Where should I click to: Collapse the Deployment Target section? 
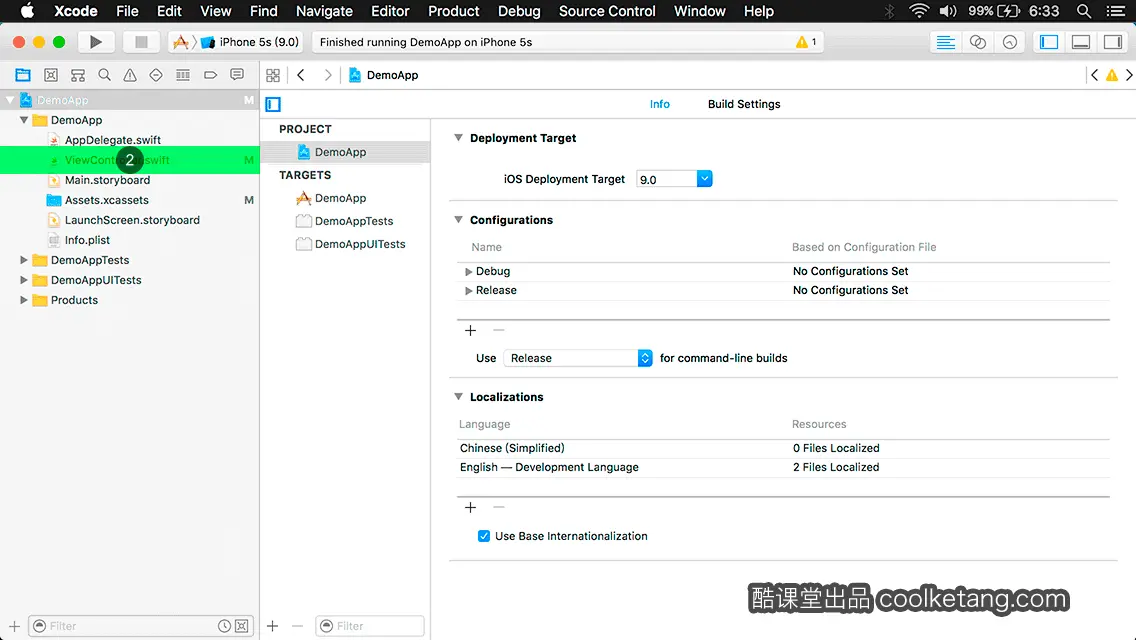[x=459, y=138]
